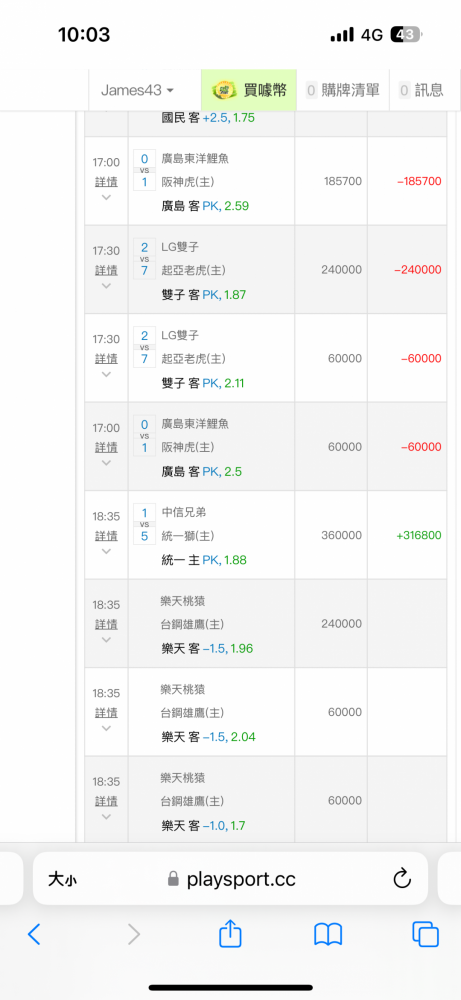The image size is (461, 1000).
Task: Tap the Safari back arrow icon
Action: [34, 934]
